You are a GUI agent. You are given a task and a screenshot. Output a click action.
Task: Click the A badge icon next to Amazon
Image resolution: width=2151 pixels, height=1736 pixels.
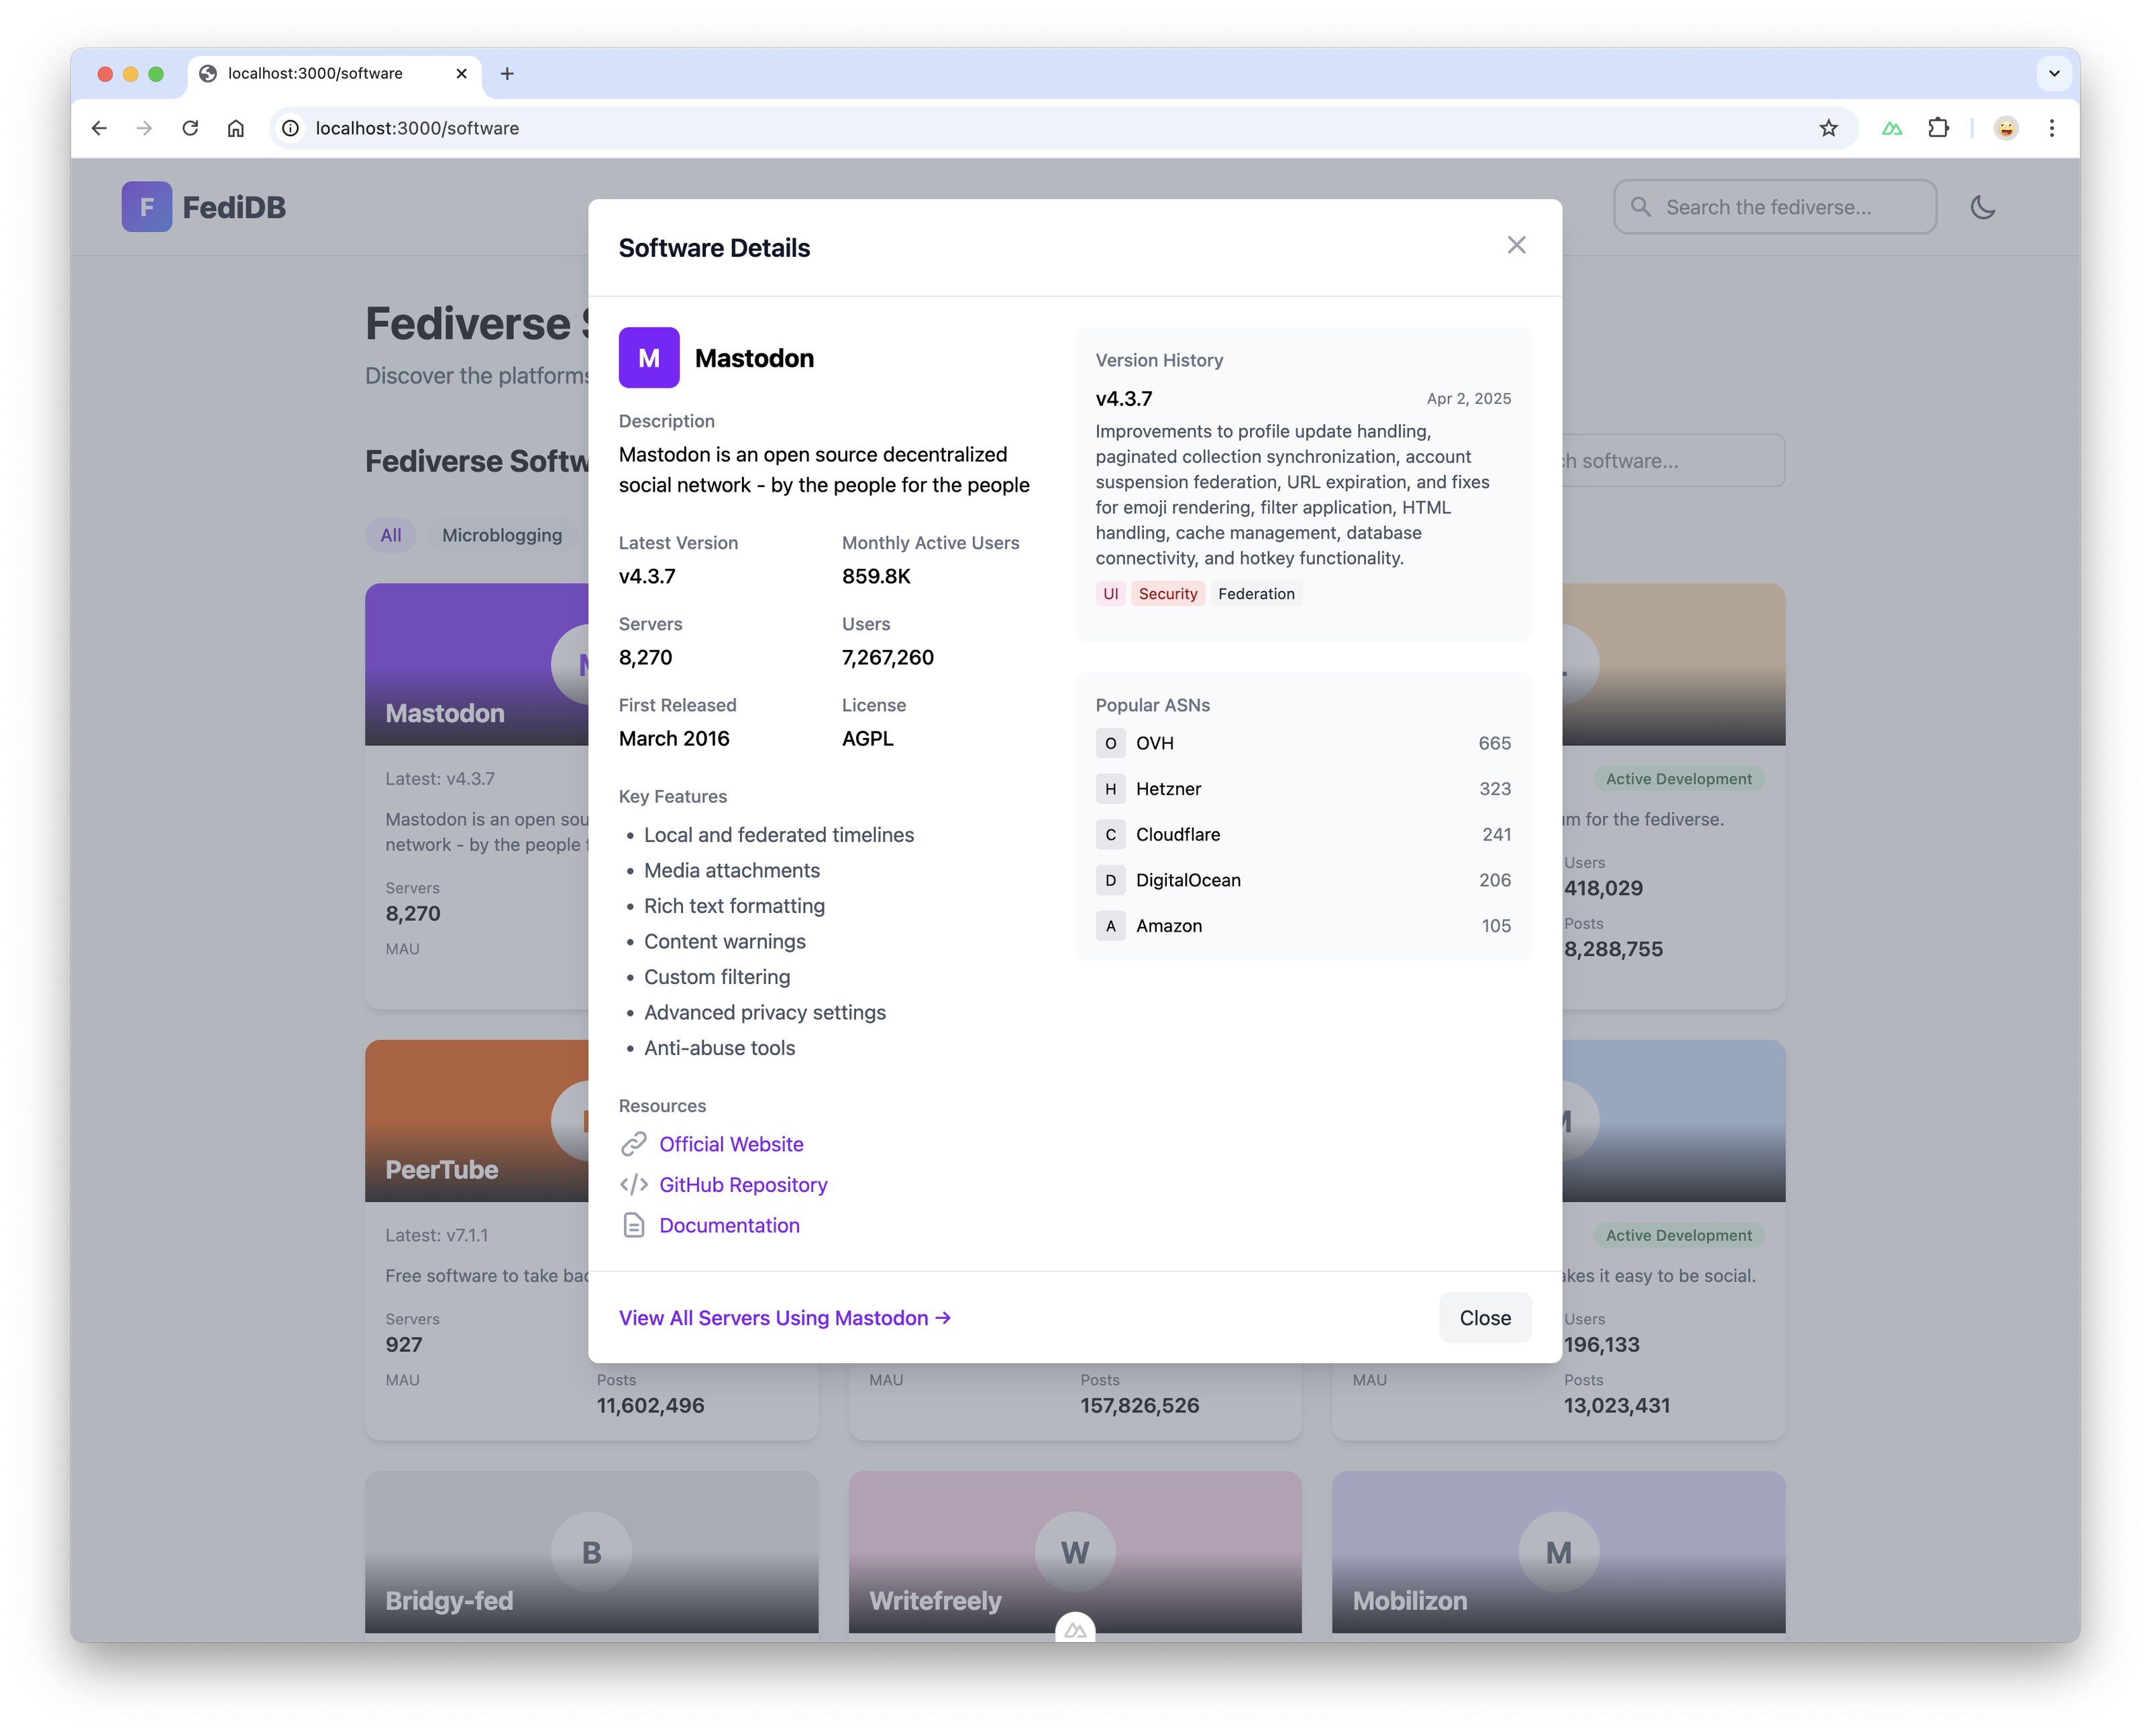[x=1110, y=925]
